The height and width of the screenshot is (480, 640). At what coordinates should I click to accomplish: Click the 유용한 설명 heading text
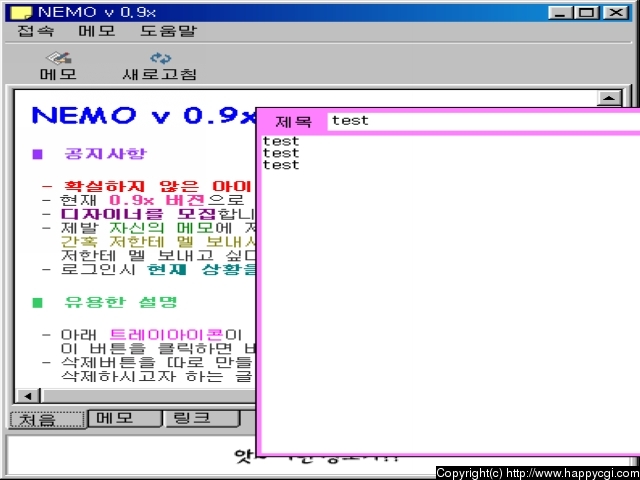point(121,302)
